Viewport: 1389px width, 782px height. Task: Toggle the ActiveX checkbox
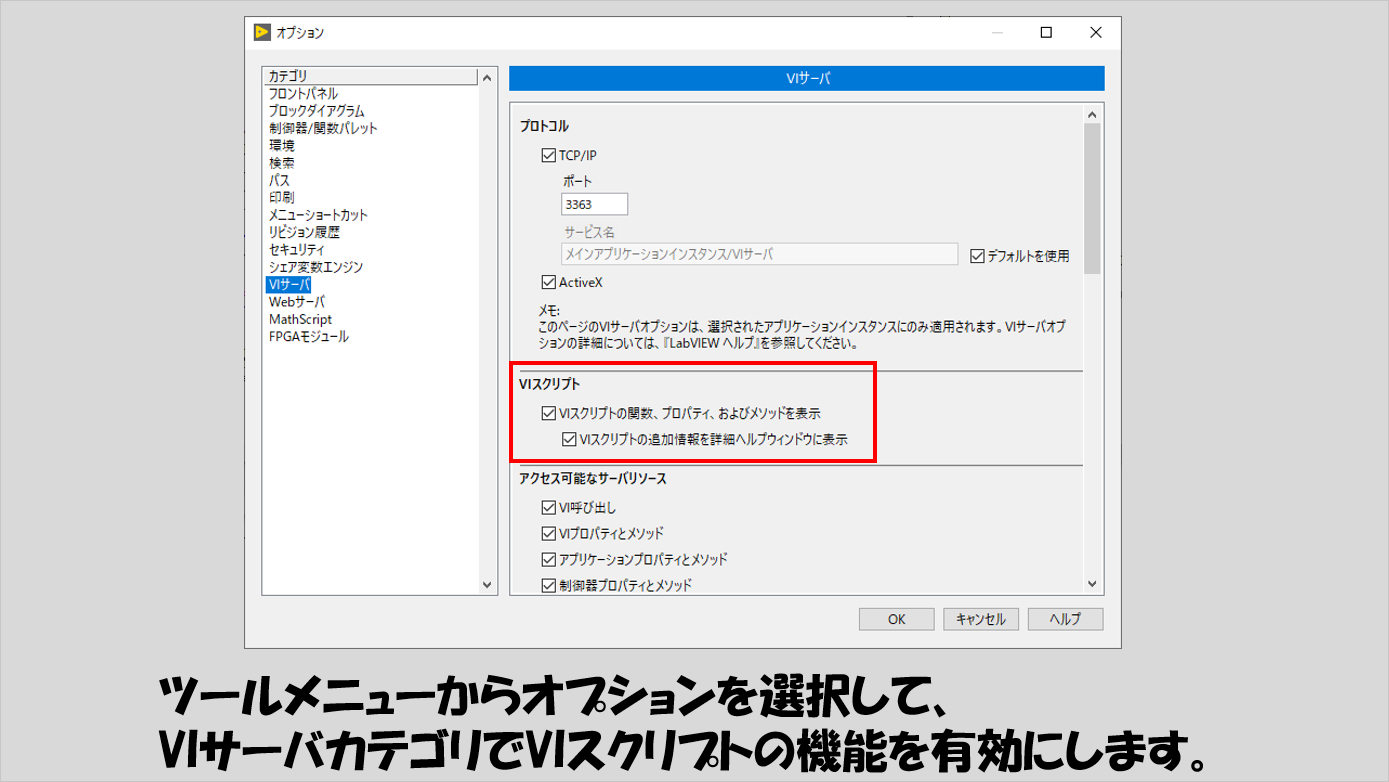tap(548, 282)
